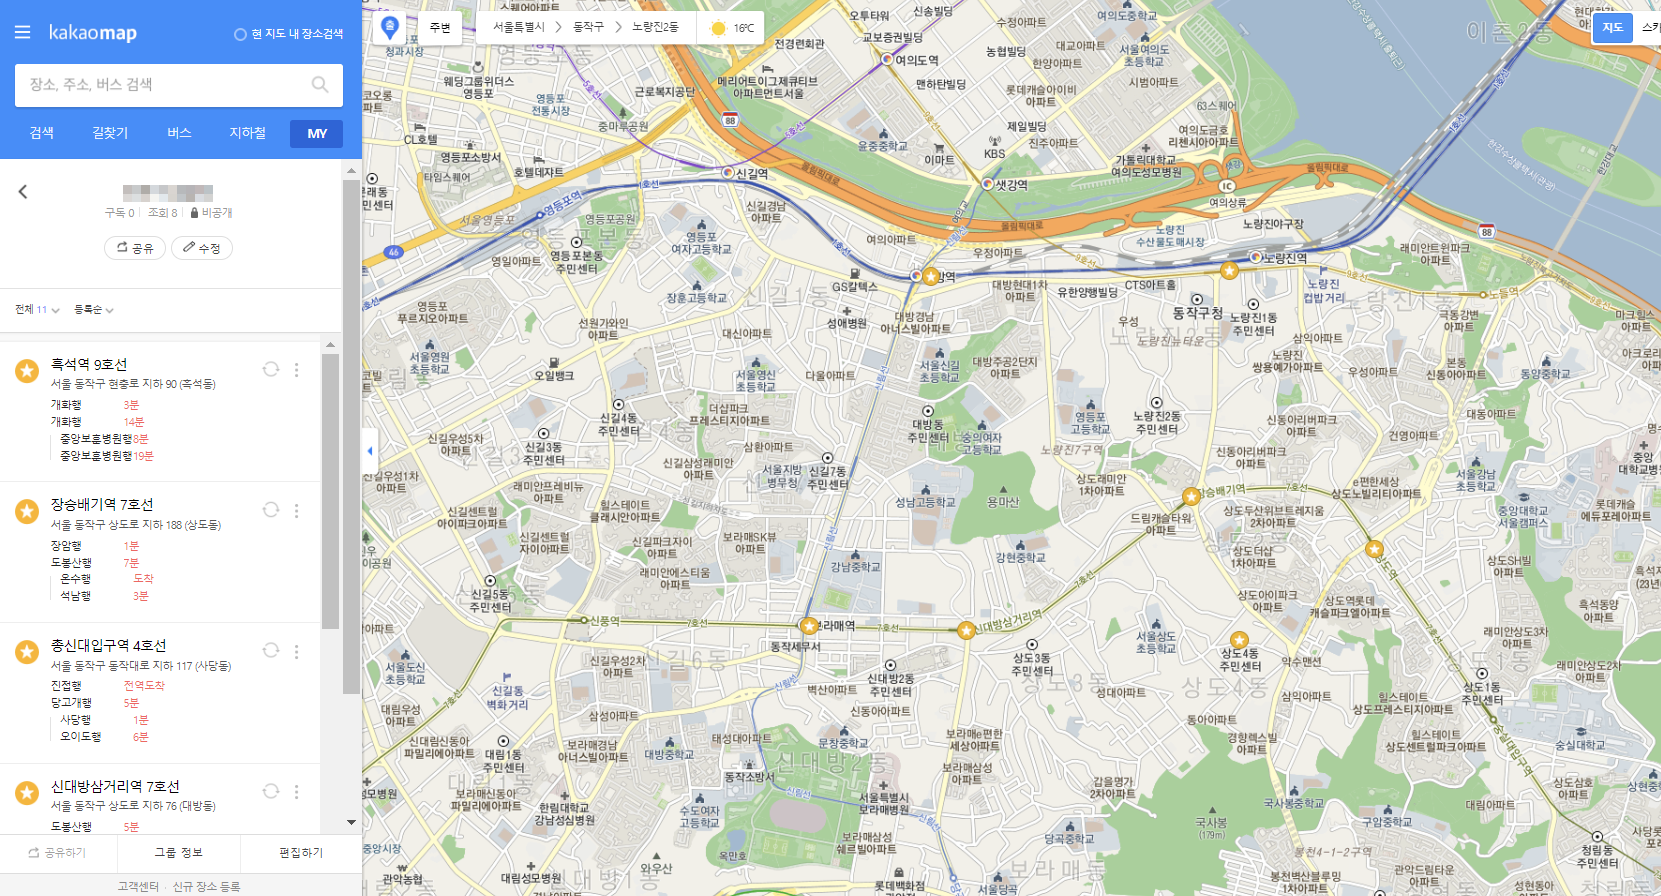
Task: Click 편집하기 at panel bottom
Action: (x=301, y=853)
